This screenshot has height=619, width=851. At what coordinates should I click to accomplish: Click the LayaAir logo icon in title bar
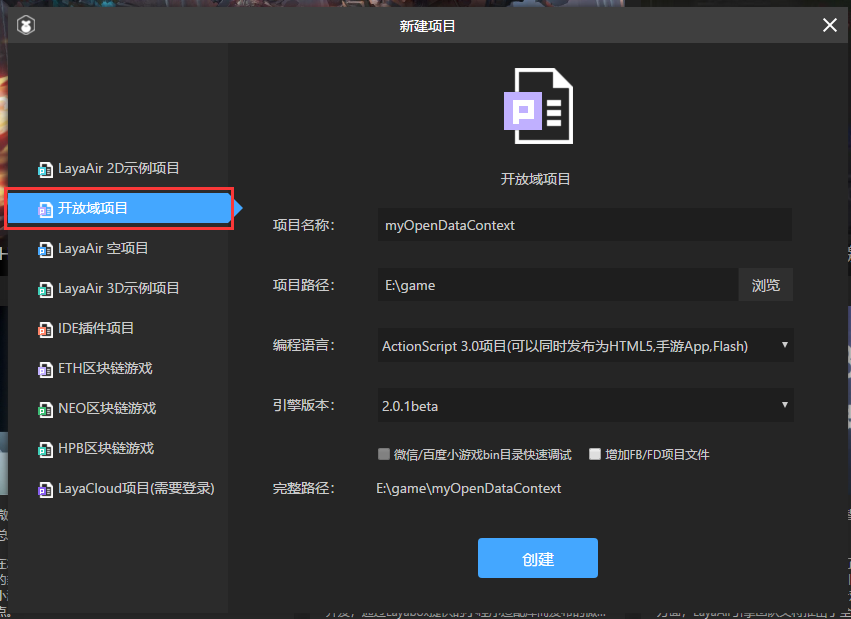(26, 25)
